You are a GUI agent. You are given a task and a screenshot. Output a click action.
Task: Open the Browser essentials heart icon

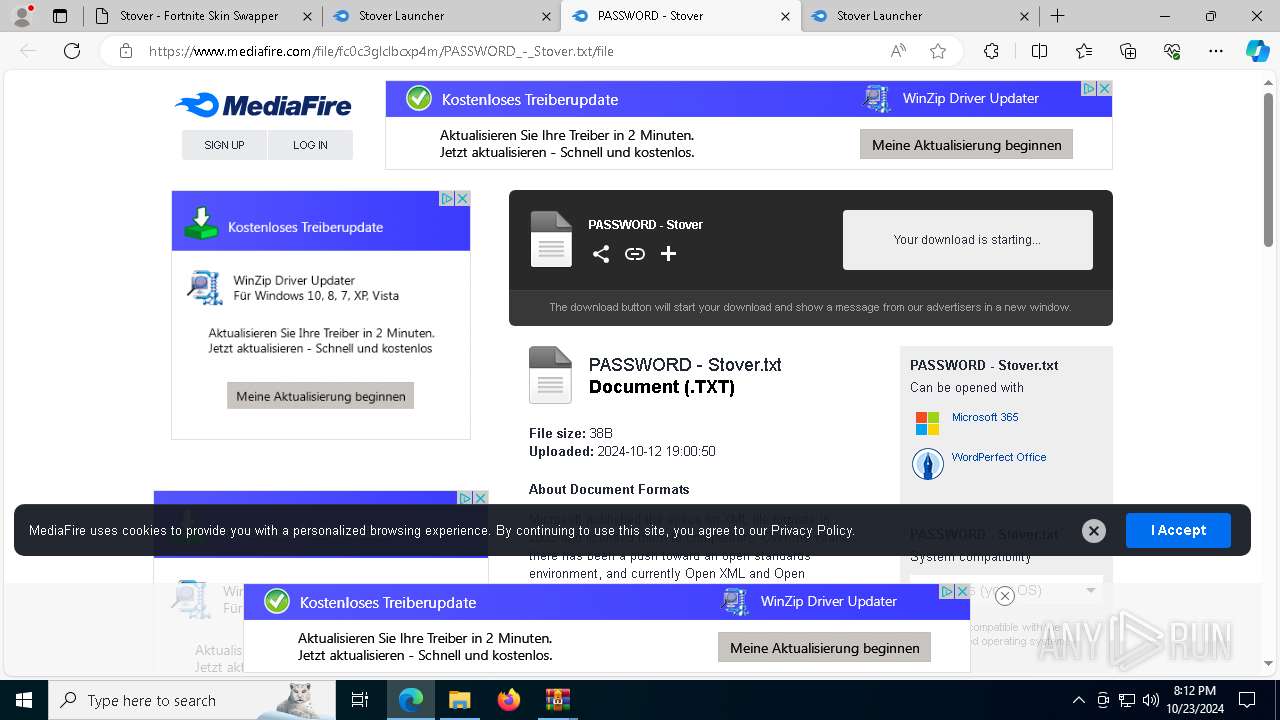1172,51
